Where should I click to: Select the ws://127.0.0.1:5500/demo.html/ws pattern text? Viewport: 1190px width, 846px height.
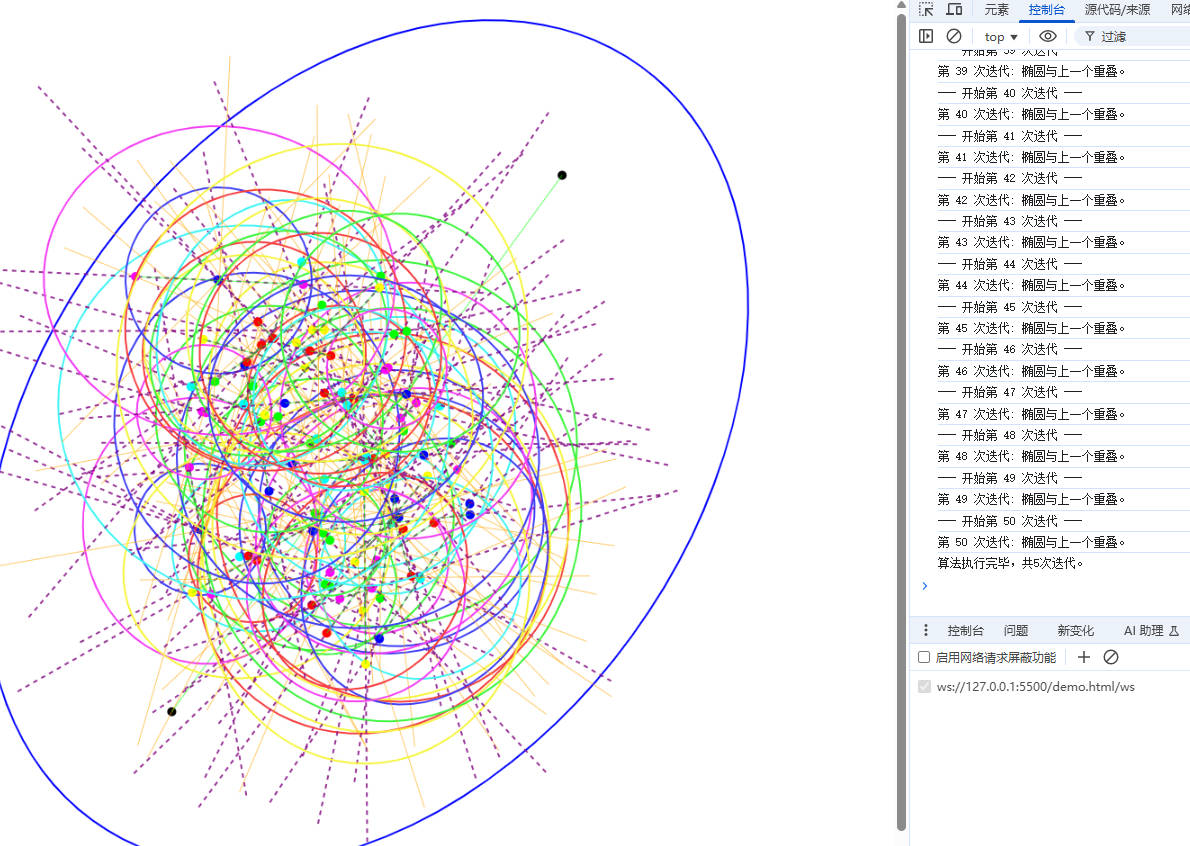[x=1036, y=687]
